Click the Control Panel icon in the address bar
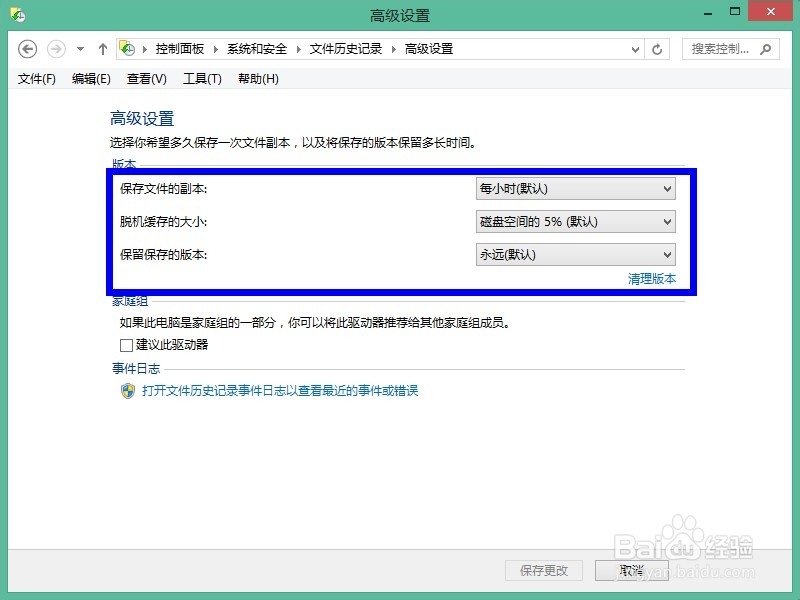The height and width of the screenshot is (600, 800). pos(127,46)
